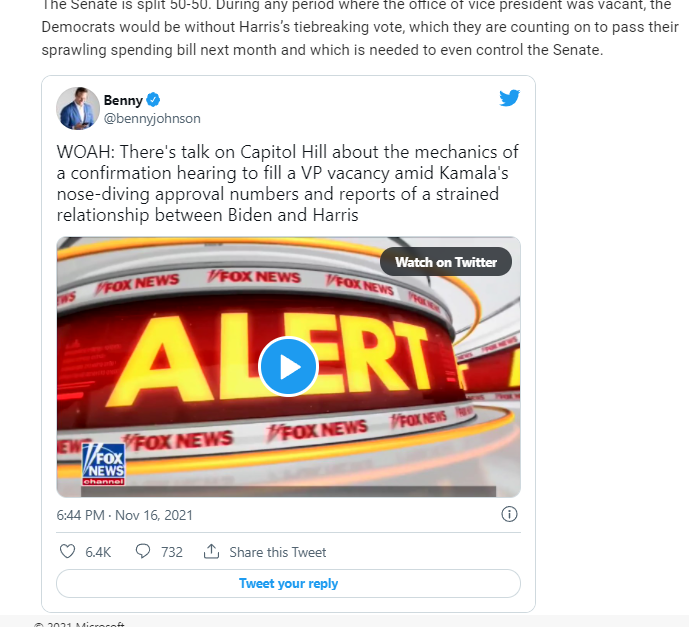The height and width of the screenshot is (627, 689).
Task: Click the 6.4K likes count
Action: [98, 552]
